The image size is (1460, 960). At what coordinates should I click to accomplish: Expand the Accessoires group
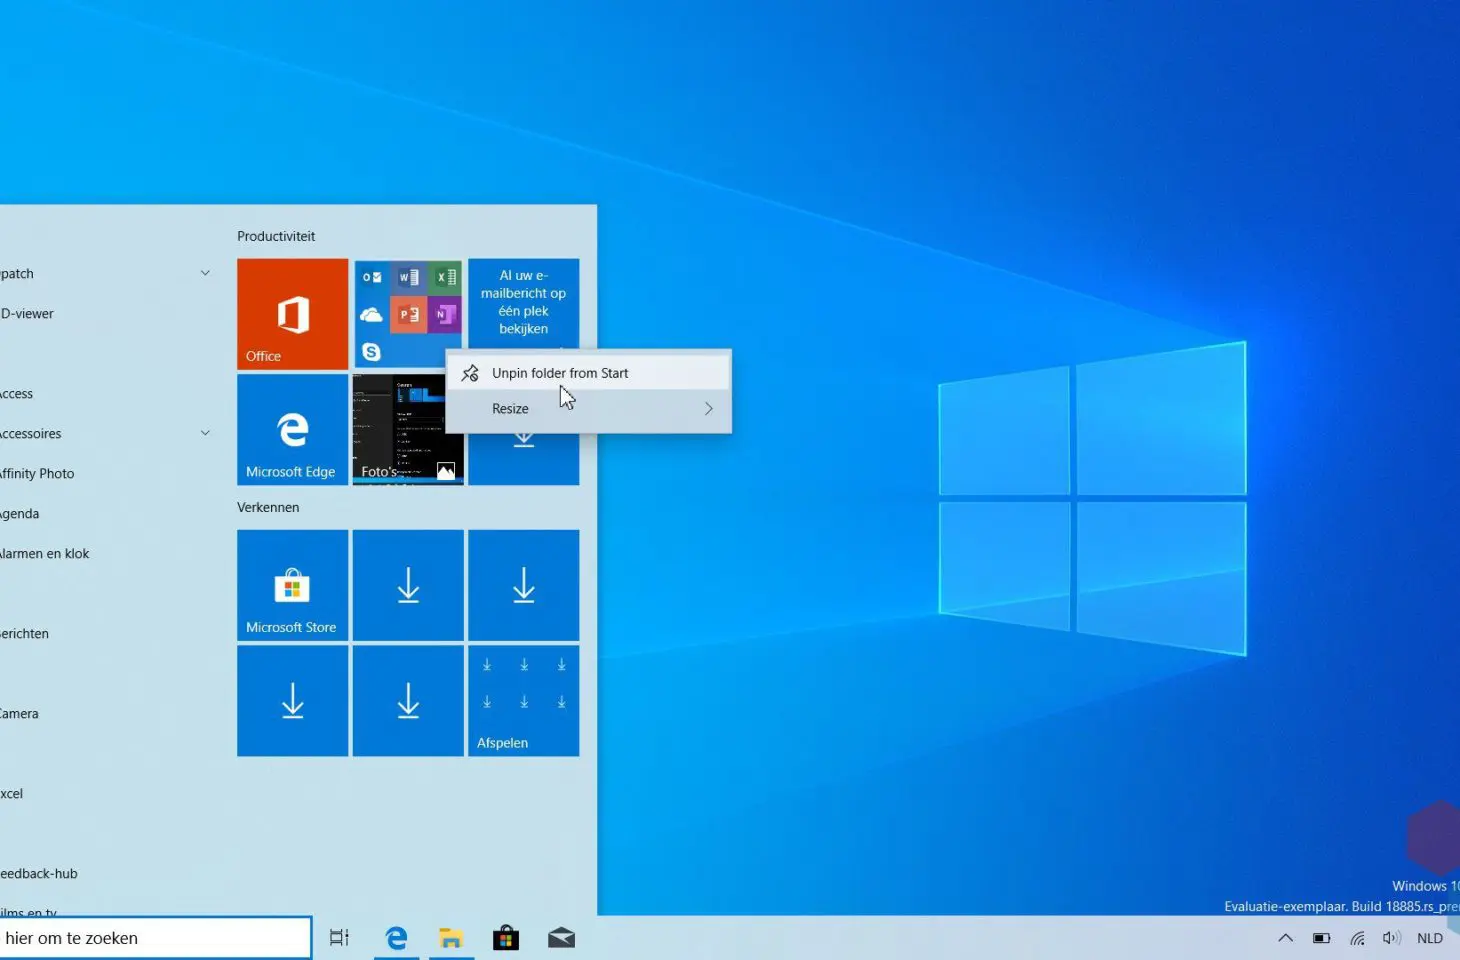205,433
